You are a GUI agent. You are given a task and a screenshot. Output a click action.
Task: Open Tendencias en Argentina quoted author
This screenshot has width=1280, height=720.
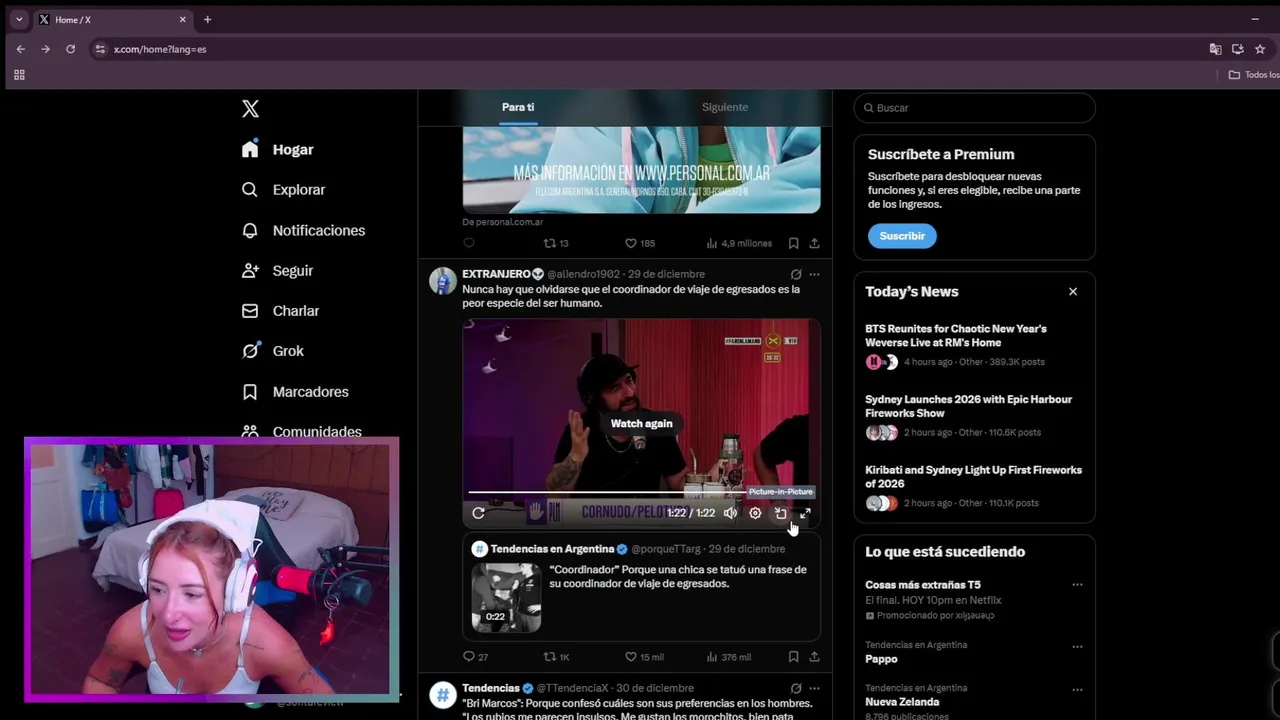click(552, 549)
